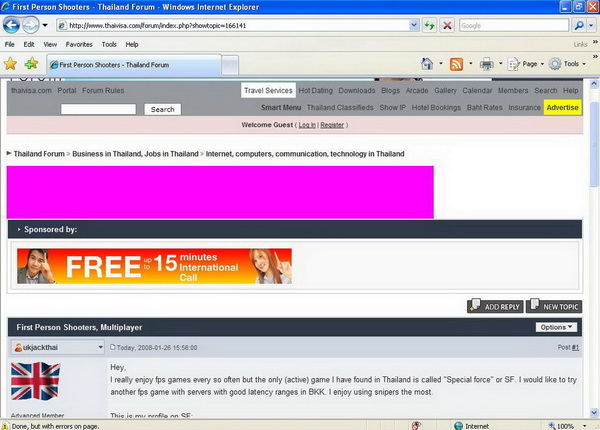The height and width of the screenshot is (430, 600).
Task: Click the thaivisa.com link
Action: (x=31, y=91)
